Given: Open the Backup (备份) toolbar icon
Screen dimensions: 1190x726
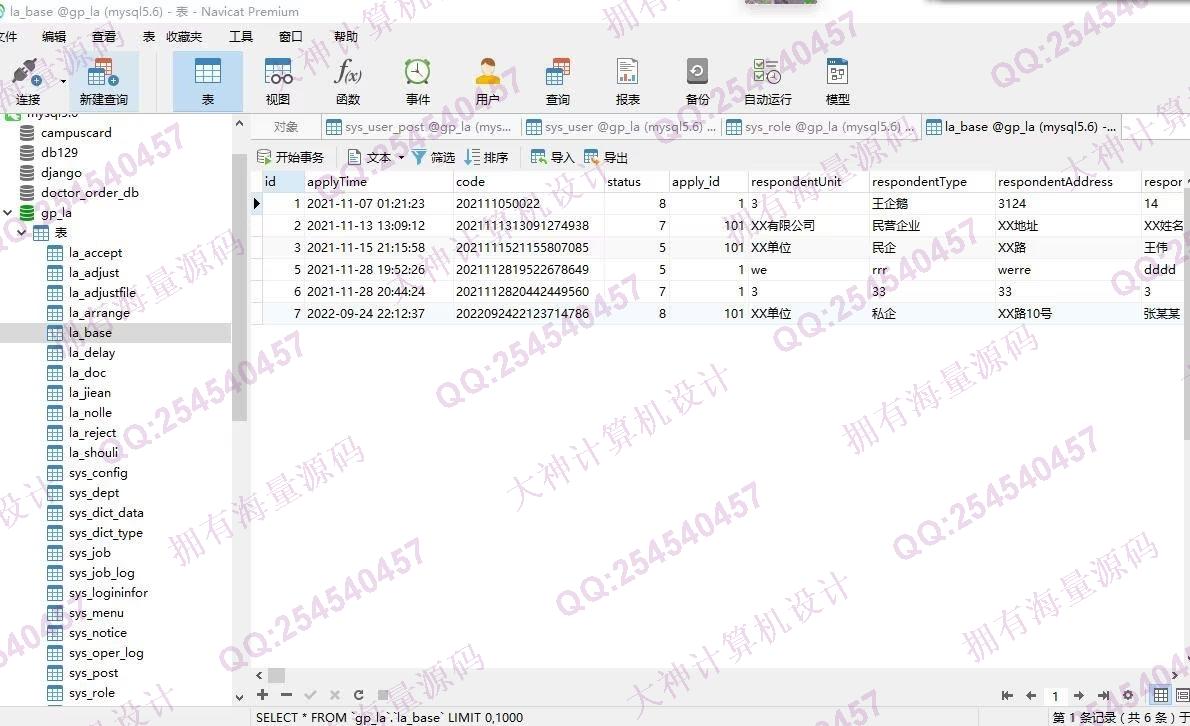Looking at the screenshot, I should 697,81.
